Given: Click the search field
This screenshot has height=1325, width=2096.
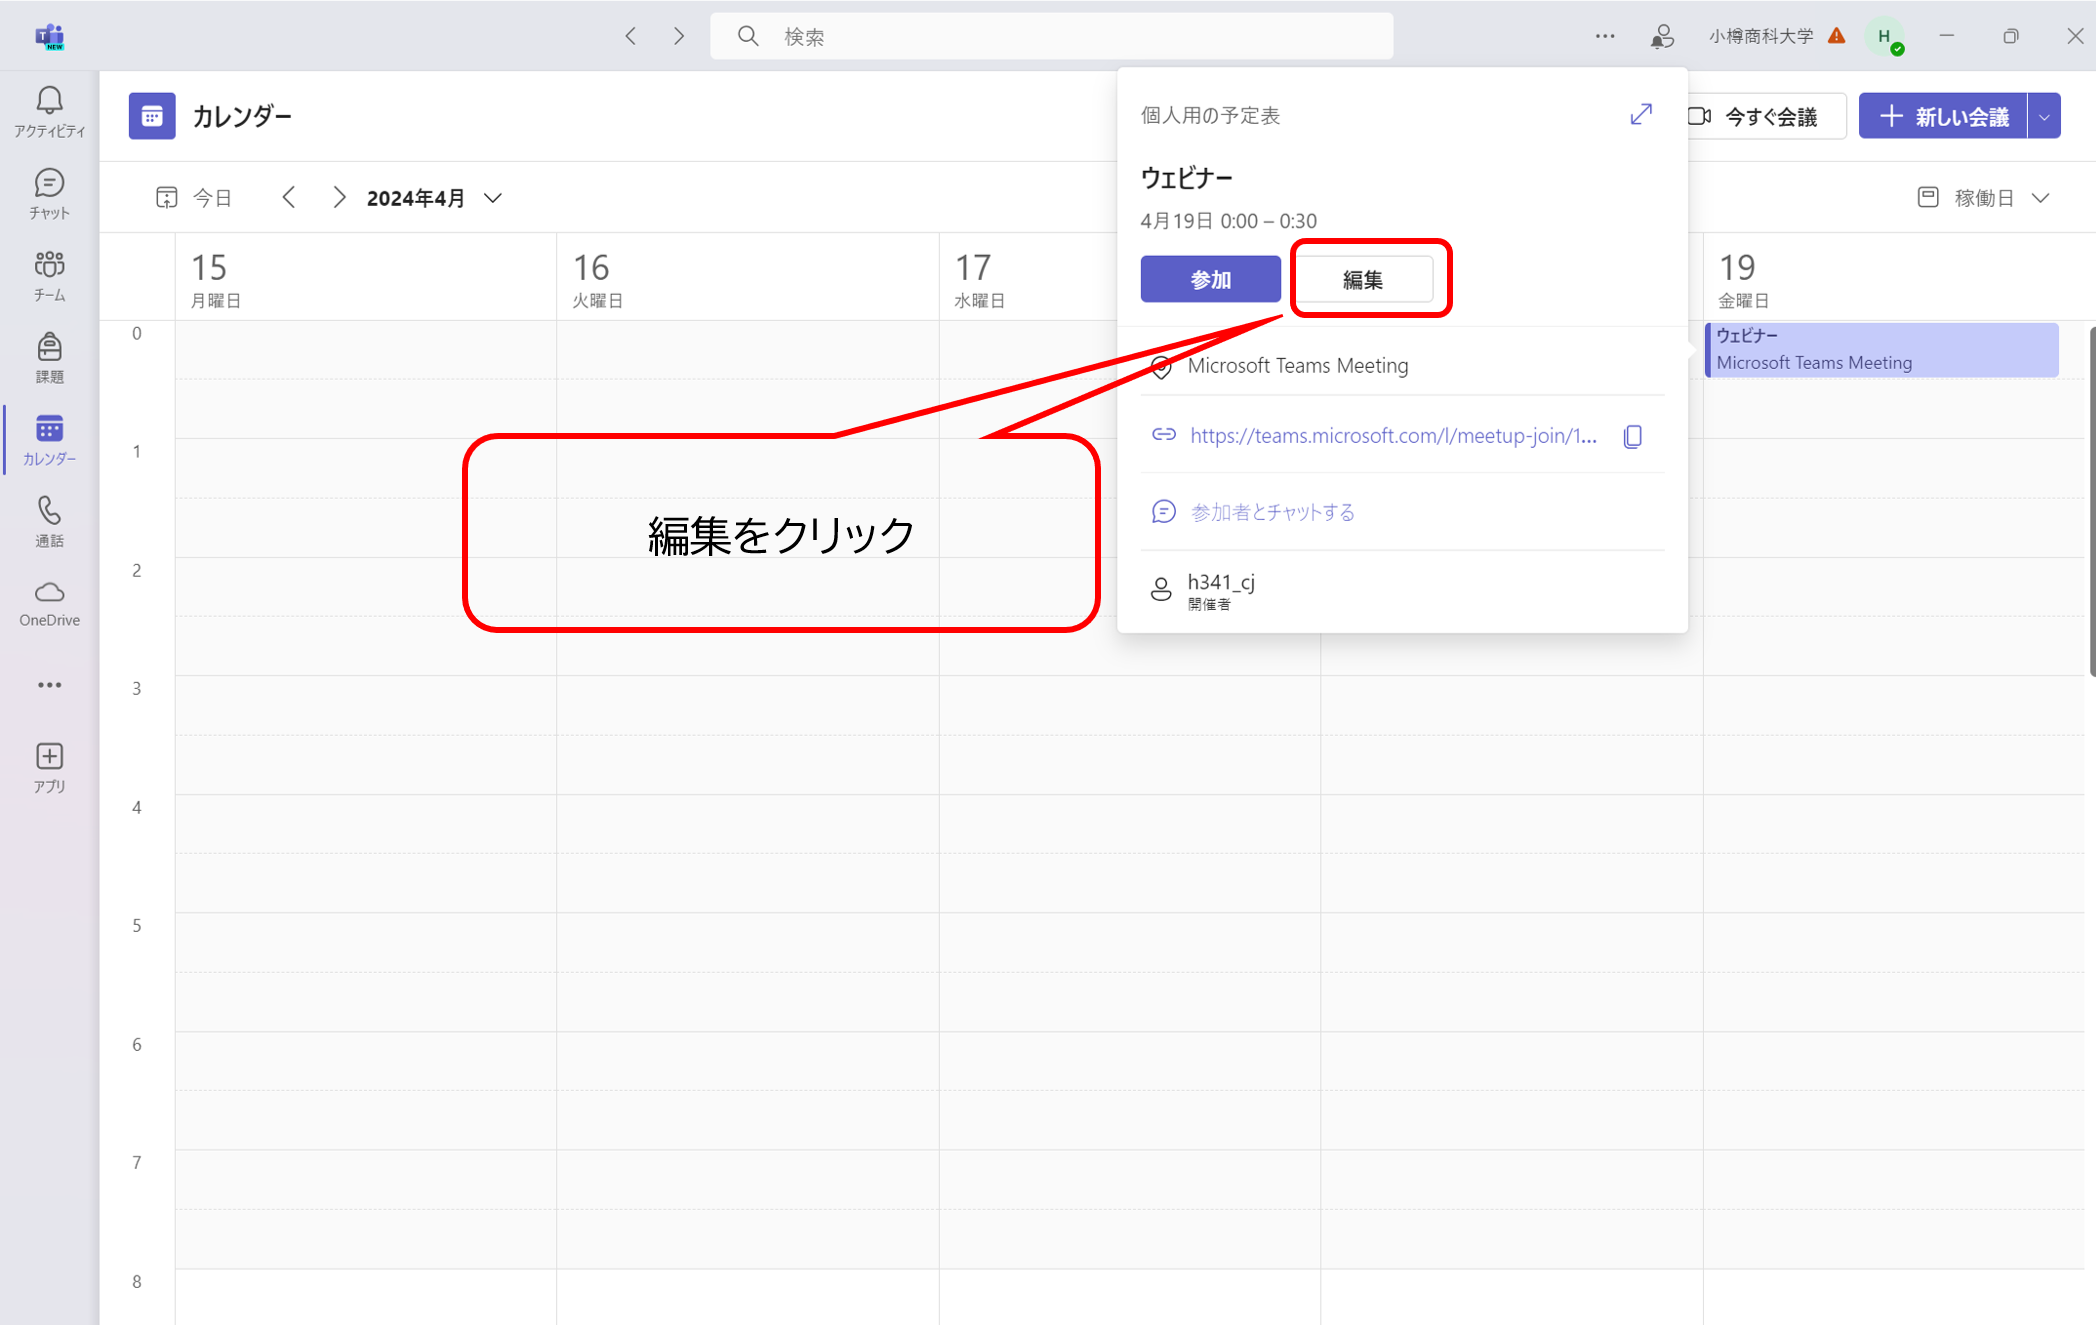Looking at the screenshot, I should click(x=1050, y=36).
